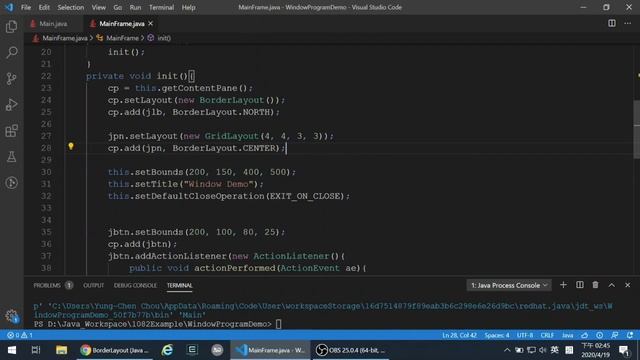The image size is (640, 360).
Task: Open the bottom activity bar icon above settings
Action: (x=11, y=182)
